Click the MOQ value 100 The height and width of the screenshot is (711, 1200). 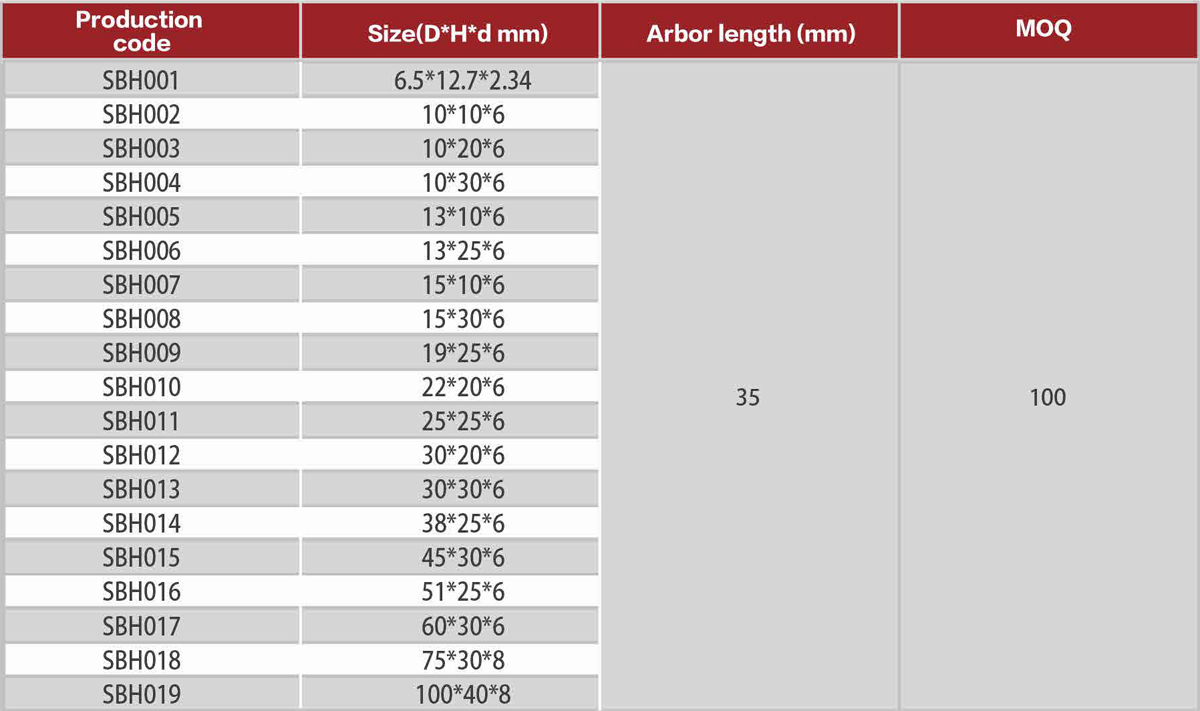click(1047, 397)
